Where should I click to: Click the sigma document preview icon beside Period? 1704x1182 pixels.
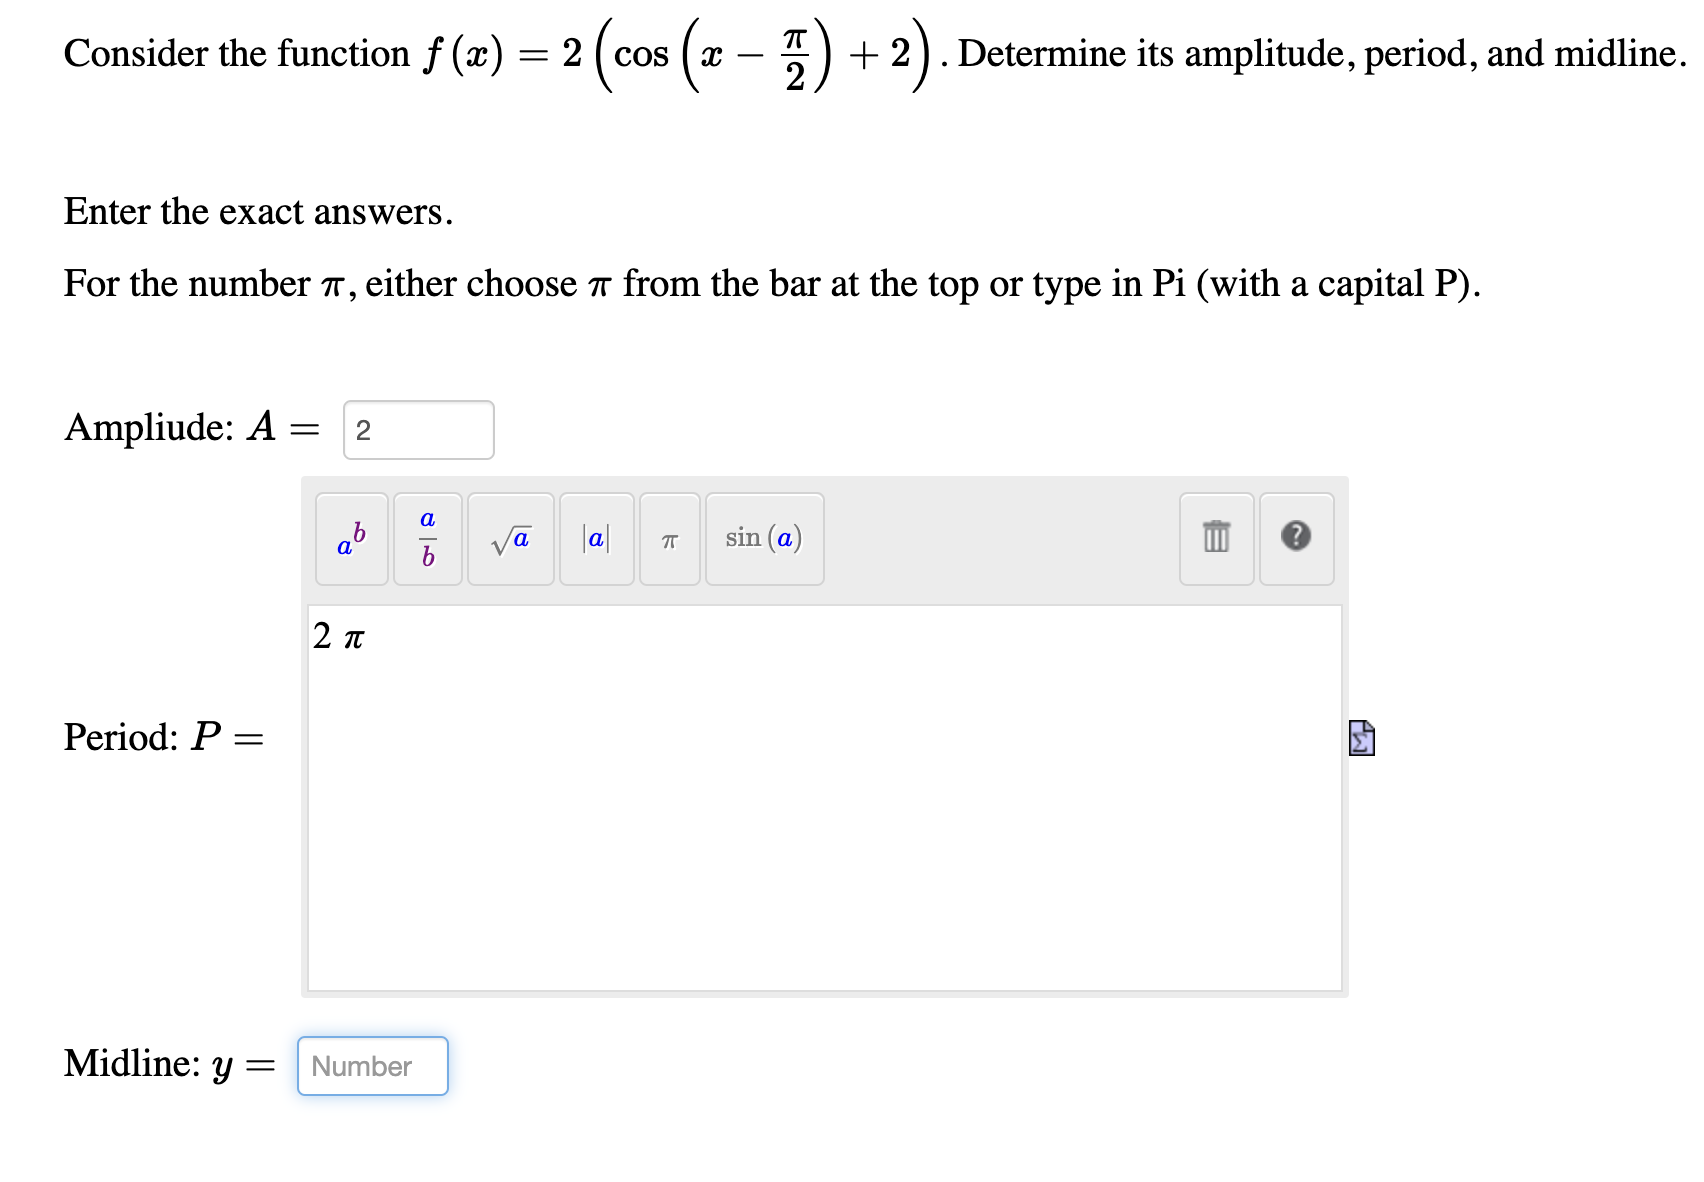point(1361,738)
